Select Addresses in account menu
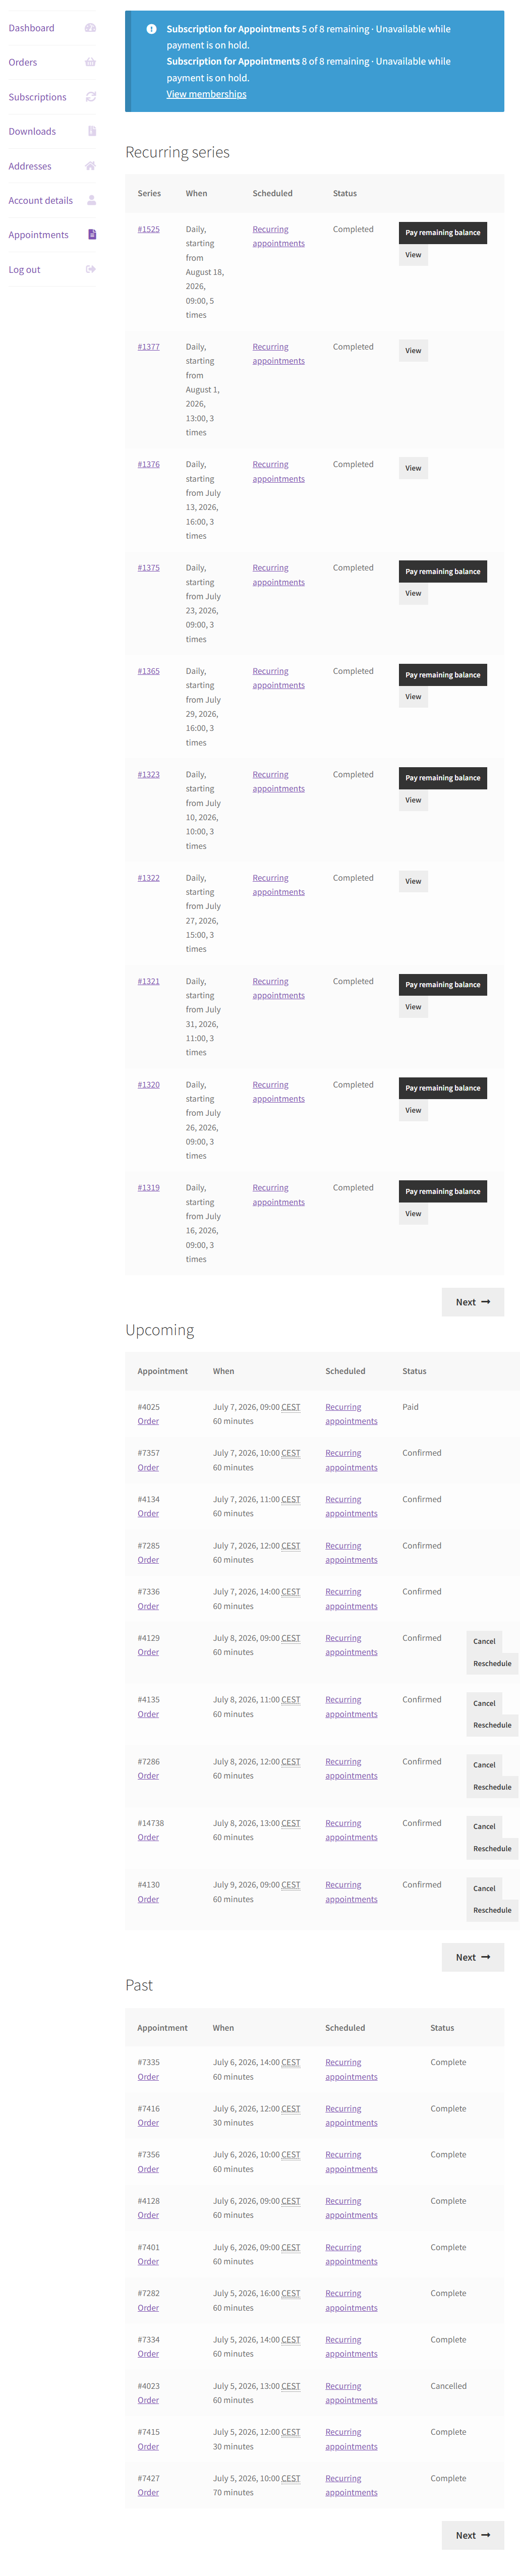The width and height of the screenshot is (520, 2576). tap(30, 166)
